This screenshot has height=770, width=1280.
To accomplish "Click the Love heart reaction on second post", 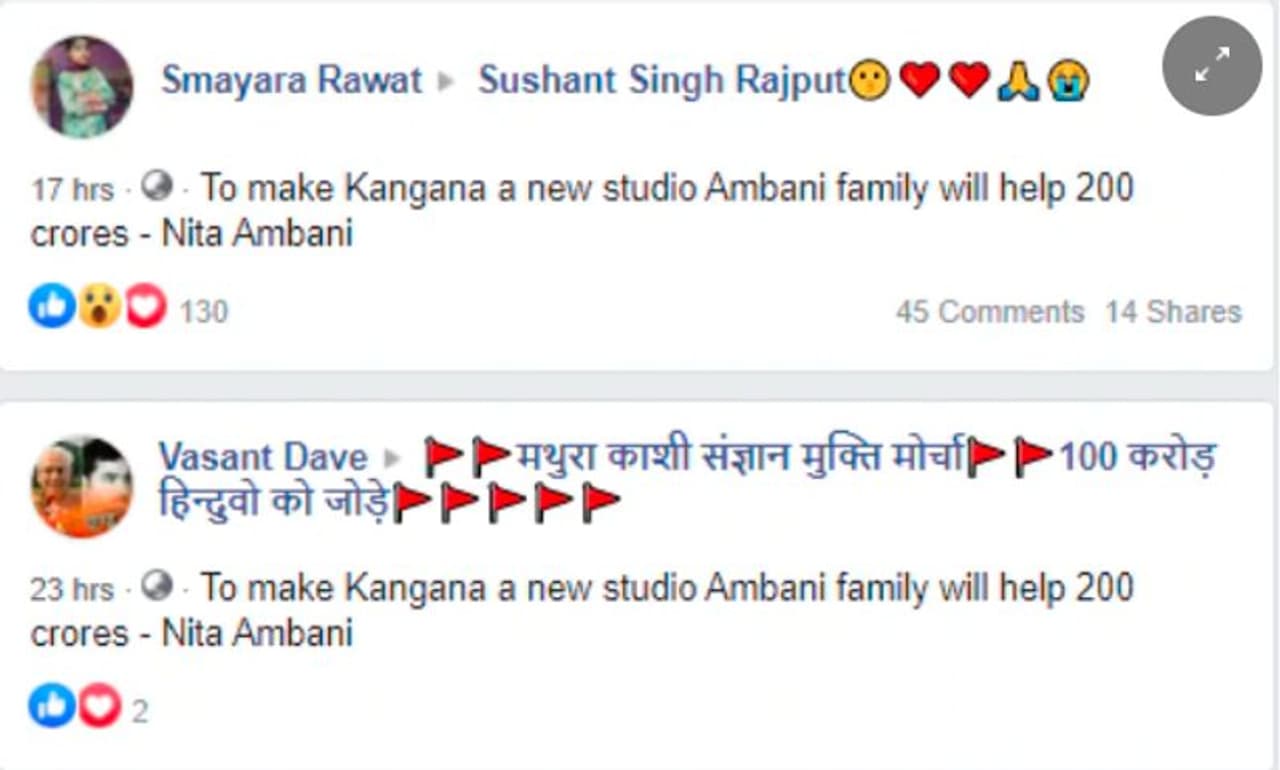I will (99, 706).
